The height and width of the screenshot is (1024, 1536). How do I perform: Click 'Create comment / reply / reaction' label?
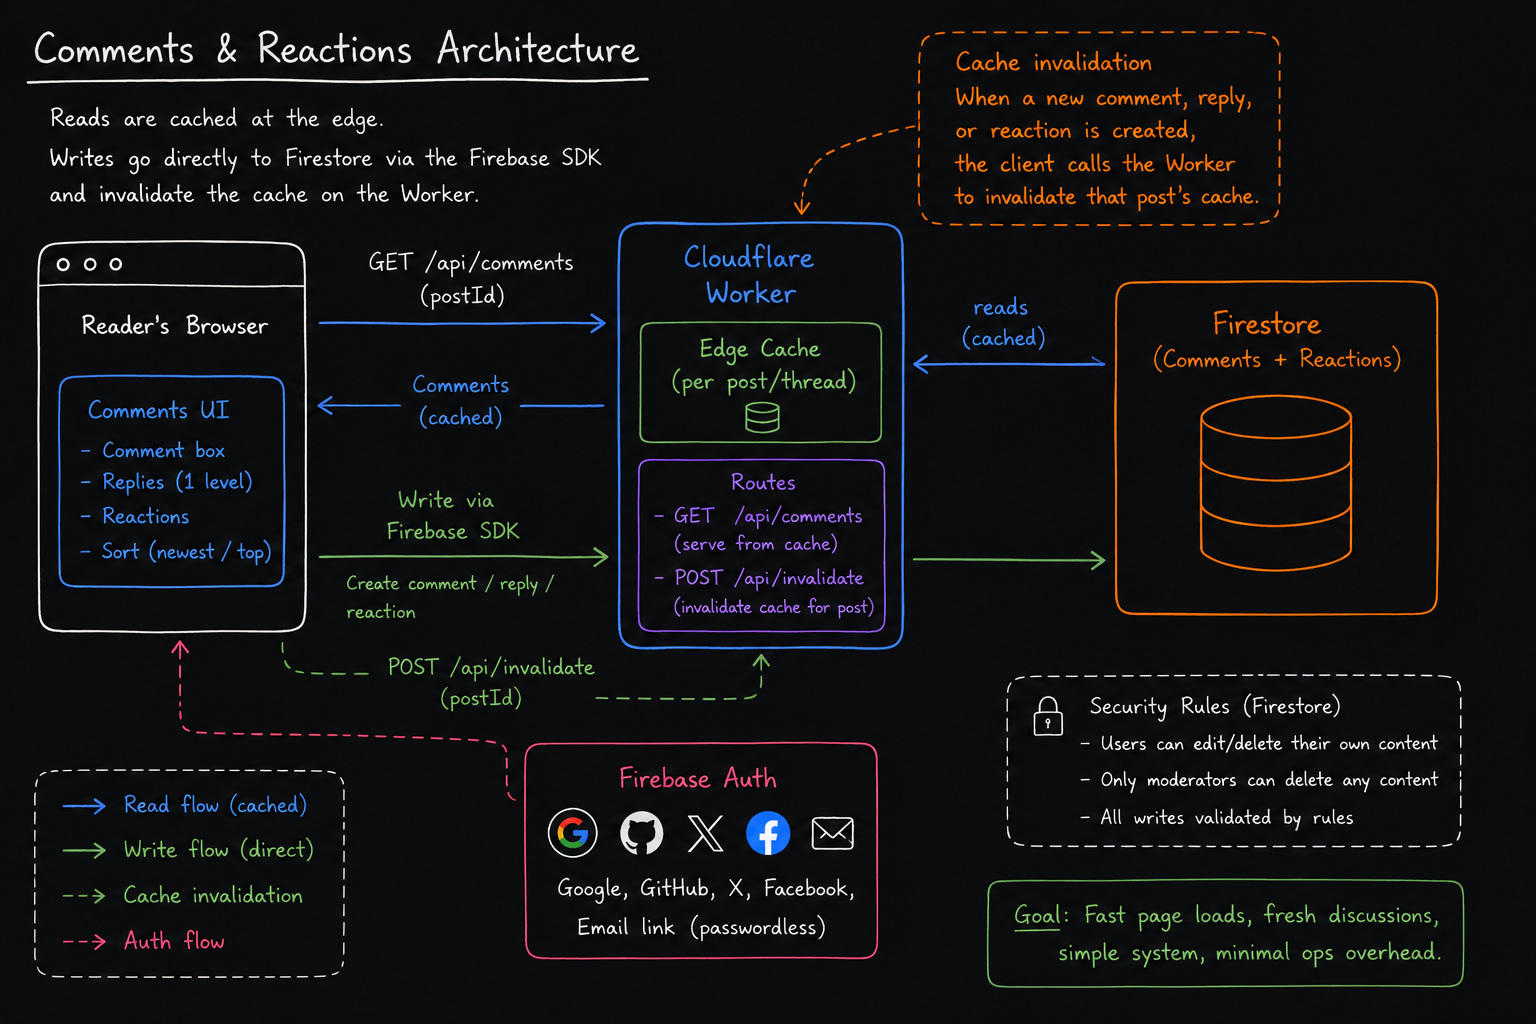click(x=450, y=597)
